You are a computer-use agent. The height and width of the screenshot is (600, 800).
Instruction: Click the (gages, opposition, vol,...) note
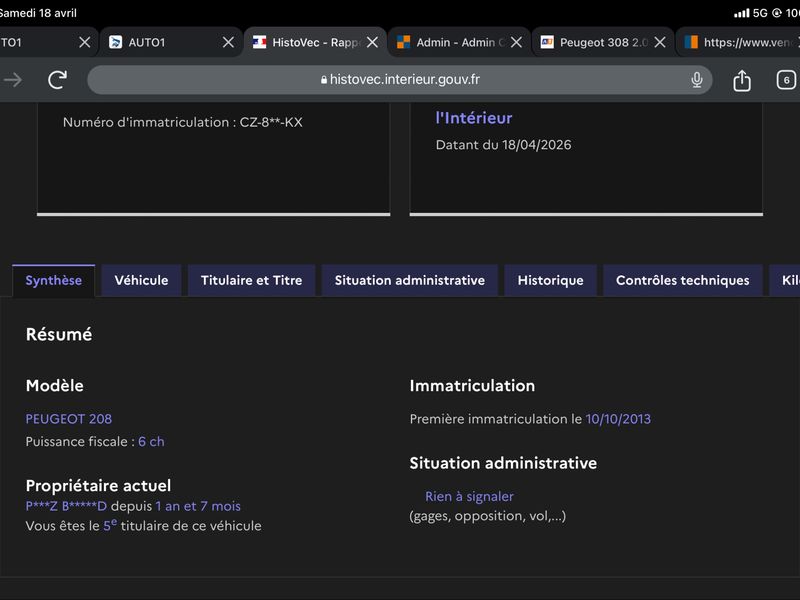click(x=488, y=516)
